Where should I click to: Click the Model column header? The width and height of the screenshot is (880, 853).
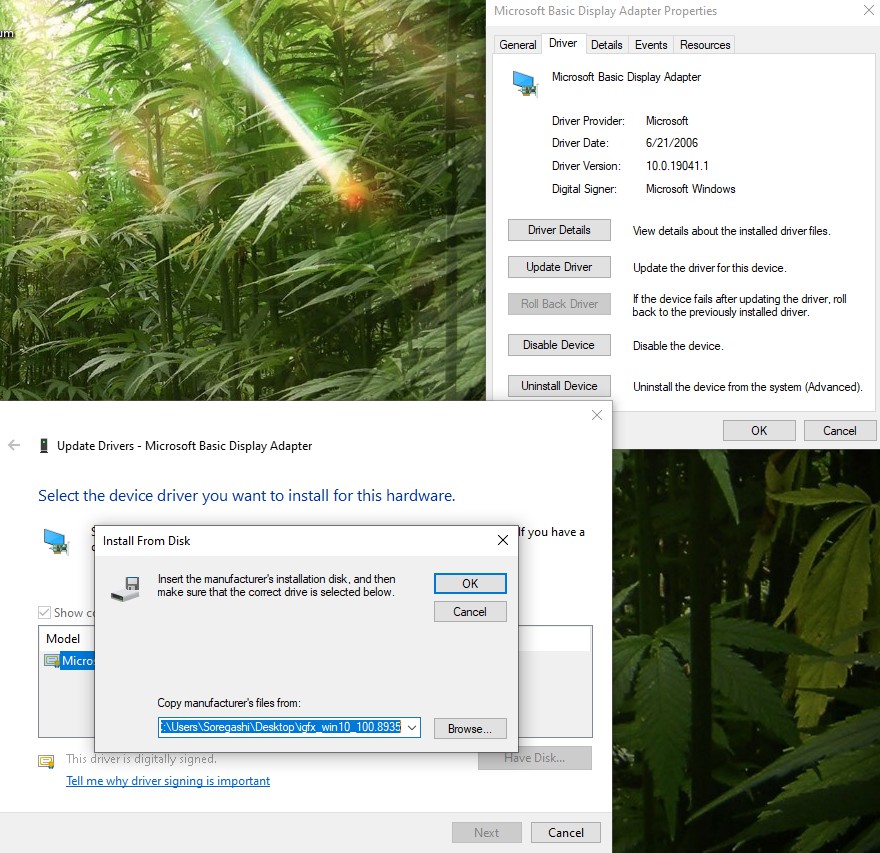pyautogui.click(x=63, y=639)
